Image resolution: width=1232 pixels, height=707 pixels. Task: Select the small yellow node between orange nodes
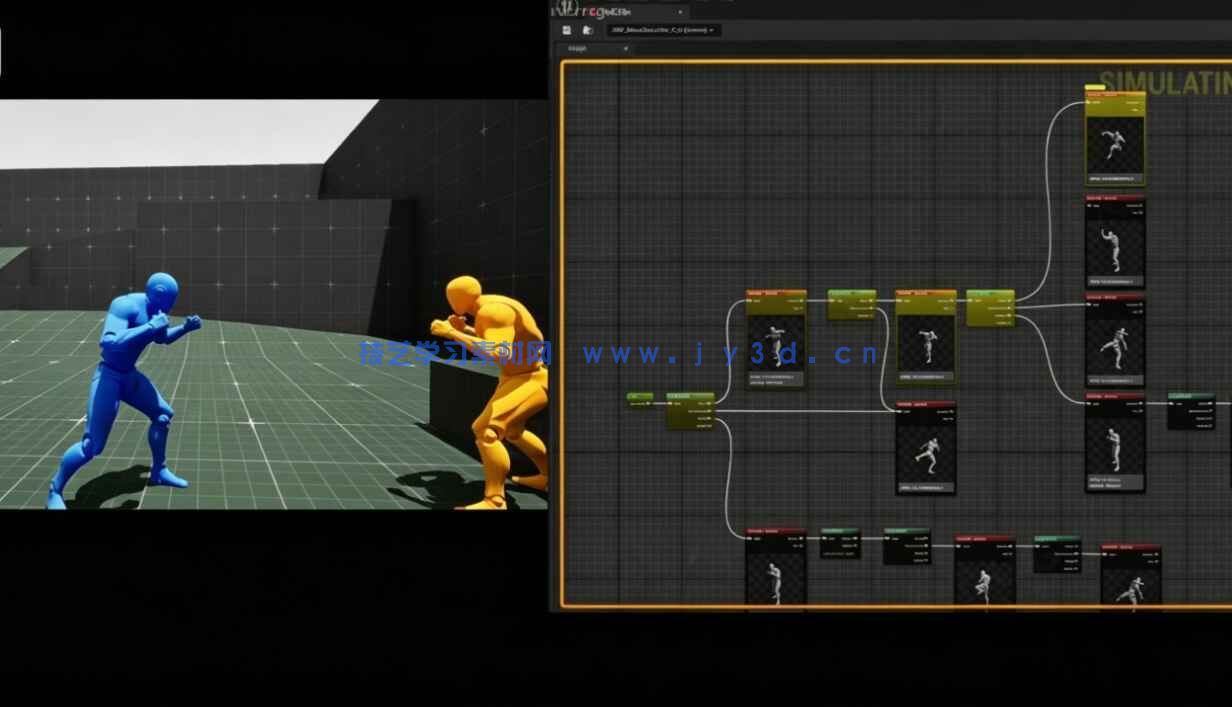tap(851, 304)
